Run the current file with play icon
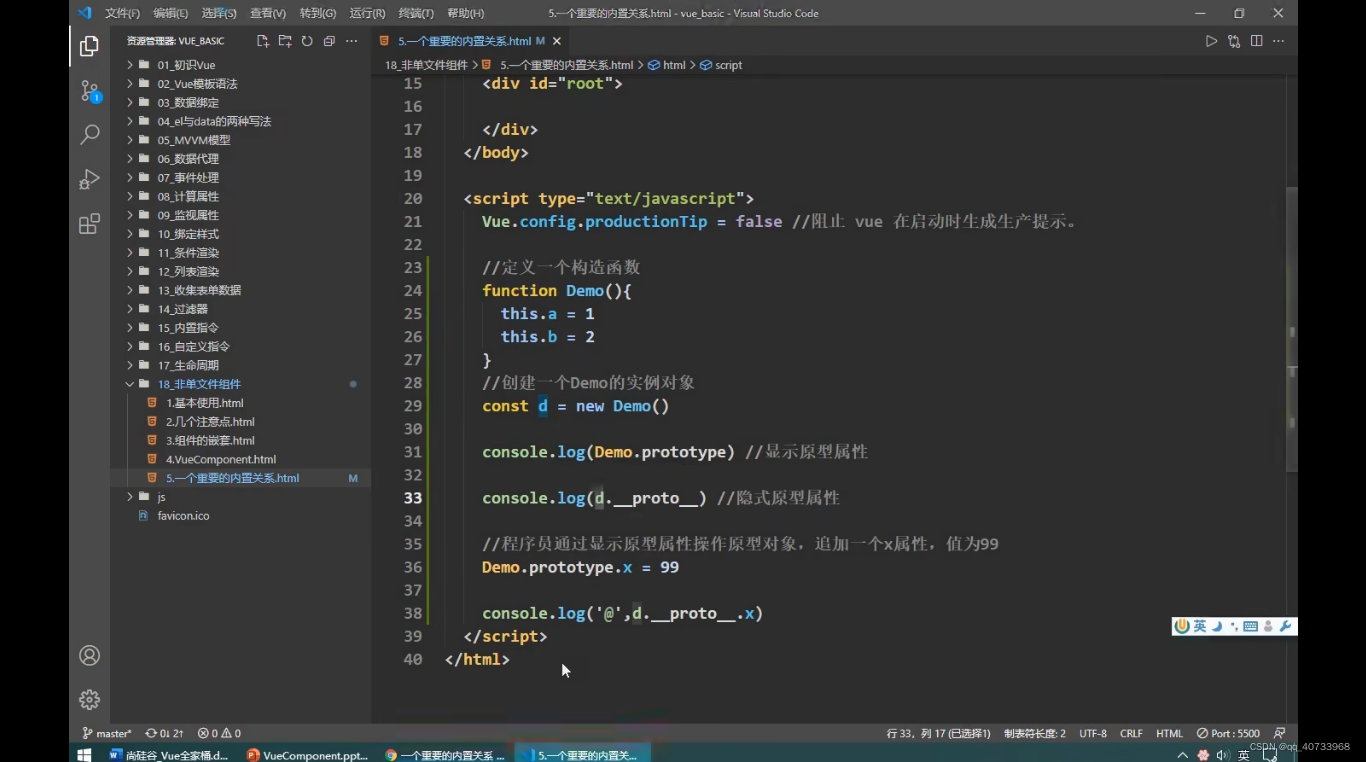This screenshot has height=762, width=1366. pos(1211,41)
